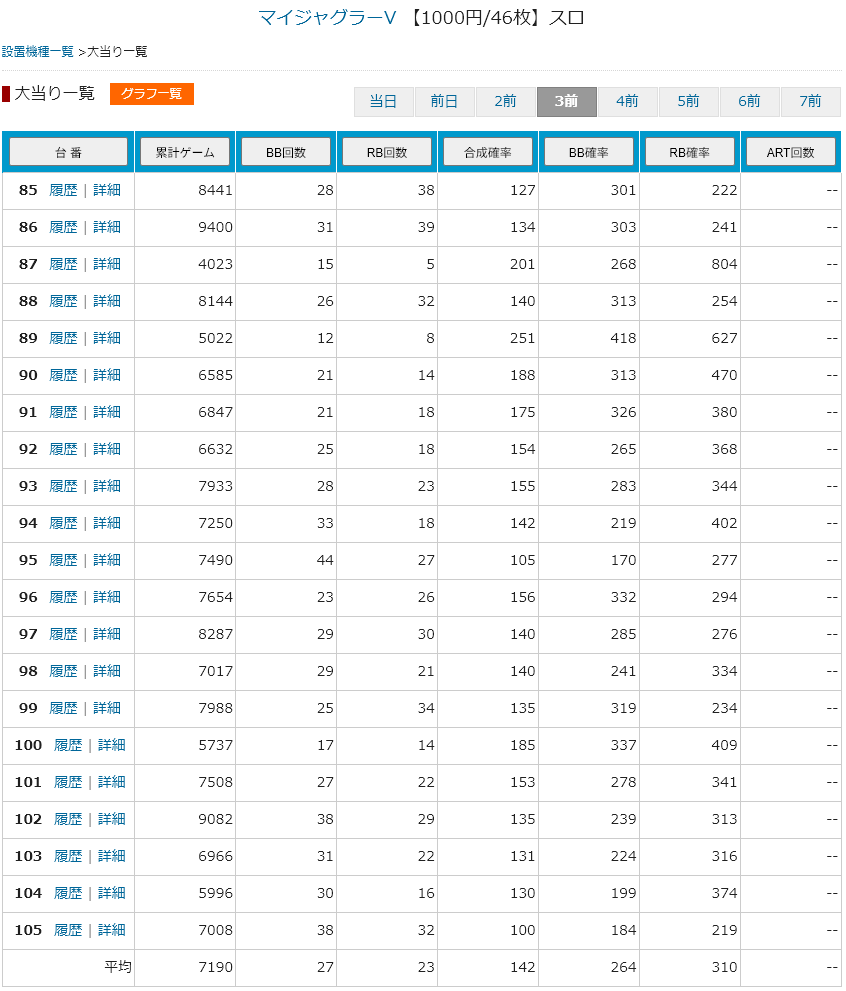Screen dimensions: 846x991
Task: Select the 7前 day tab
Action: point(811,101)
